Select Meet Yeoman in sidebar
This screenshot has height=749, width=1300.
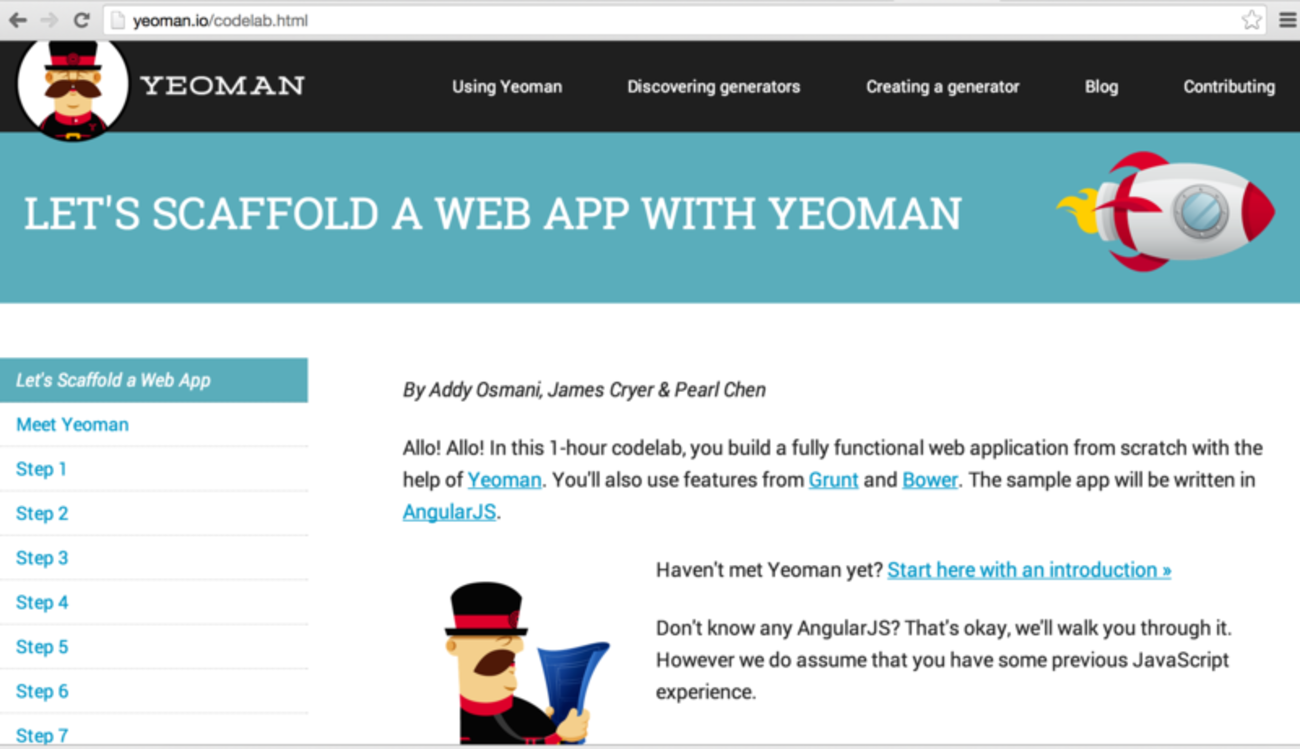(72, 425)
